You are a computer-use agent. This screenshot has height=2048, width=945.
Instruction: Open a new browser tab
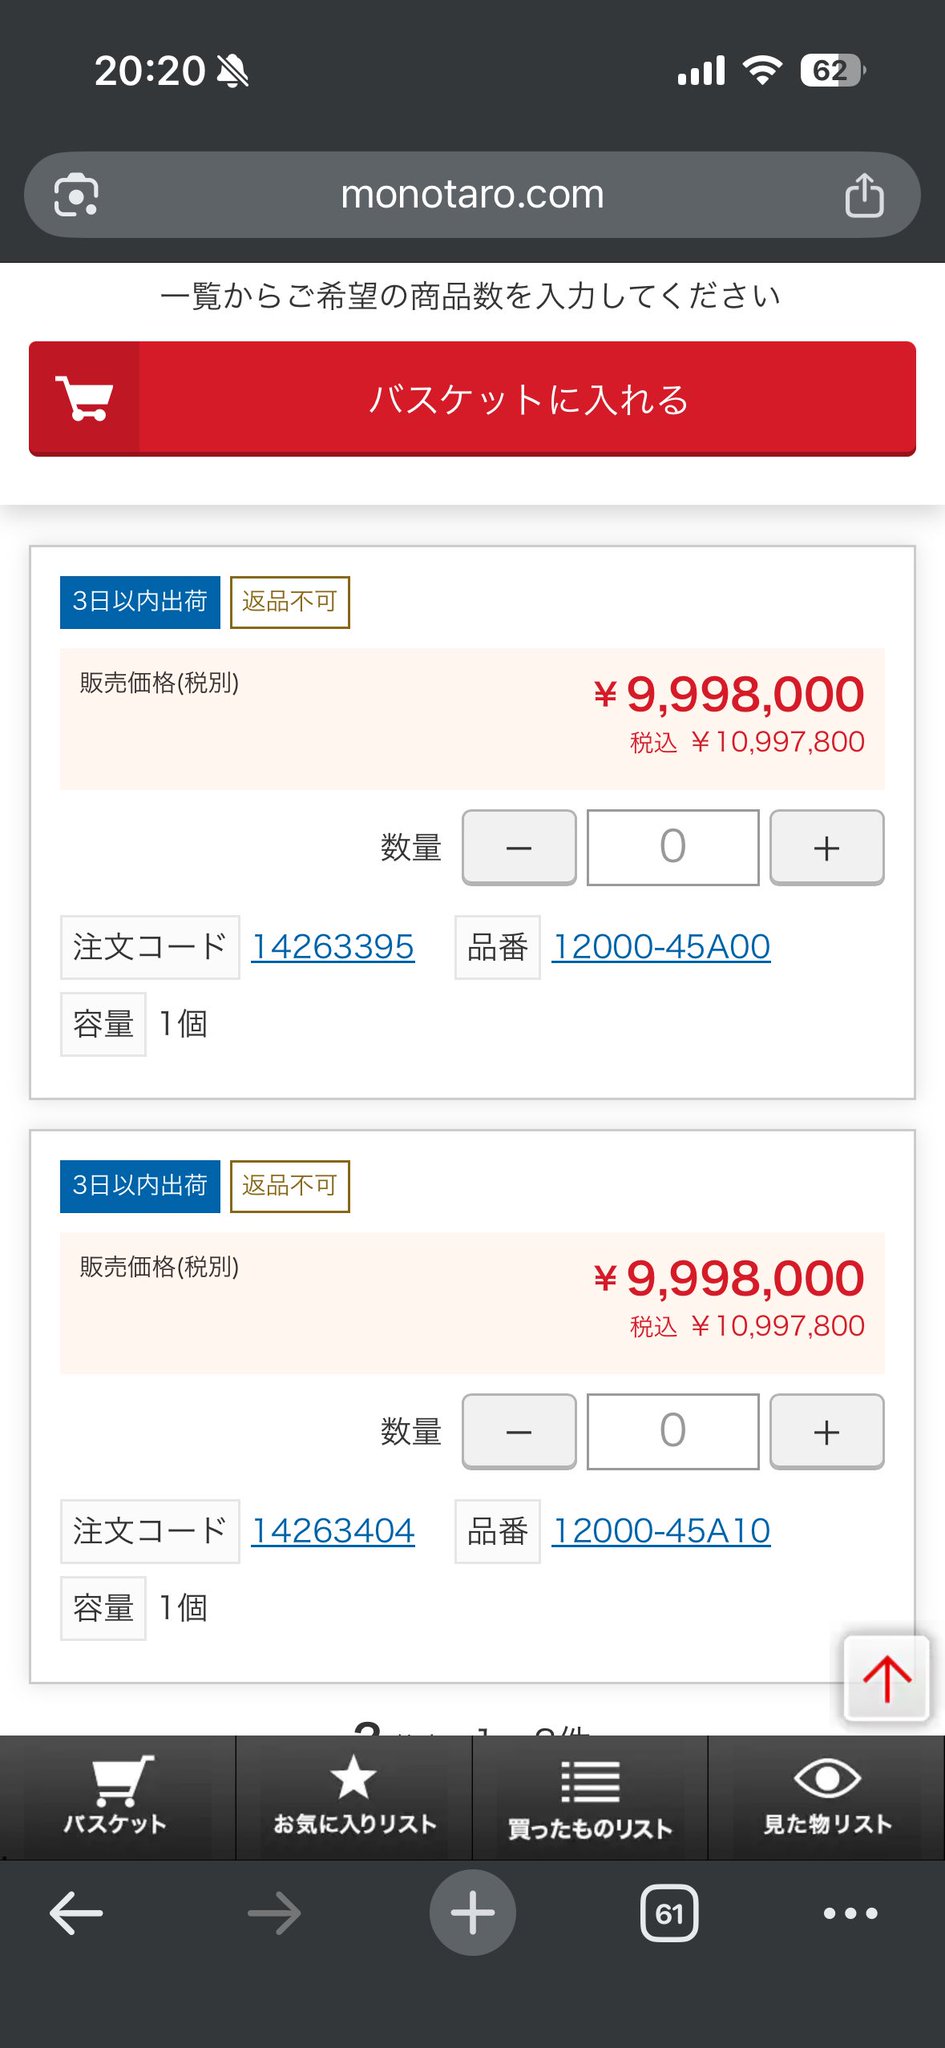472,1913
